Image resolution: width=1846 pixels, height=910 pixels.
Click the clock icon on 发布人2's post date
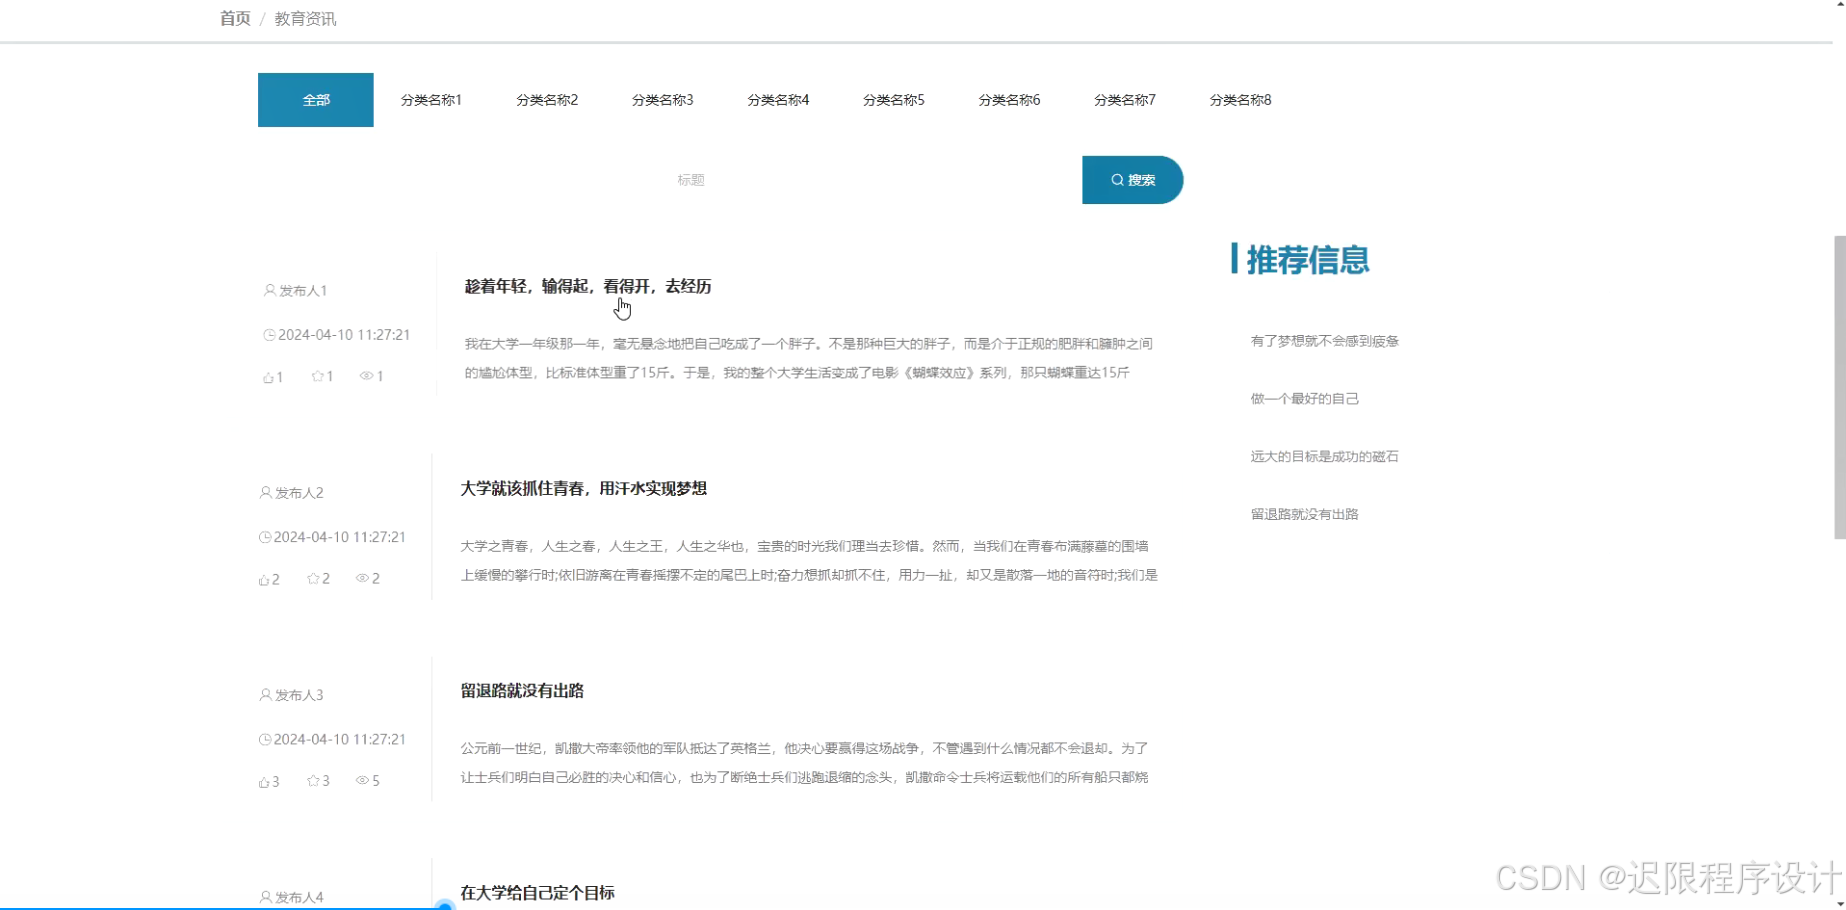[x=265, y=537]
